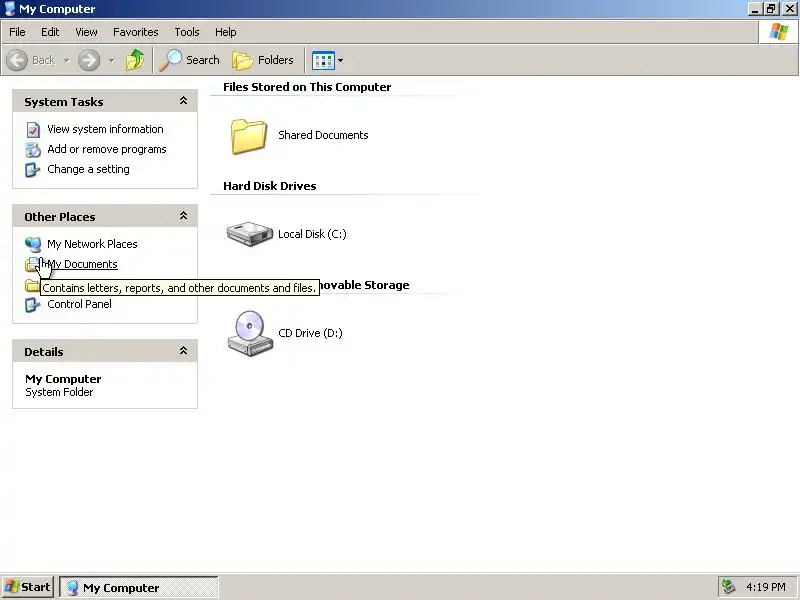Image resolution: width=800 pixels, height=600 pixels.
Task: Click the Other Places header title
Action: (60, 217)
